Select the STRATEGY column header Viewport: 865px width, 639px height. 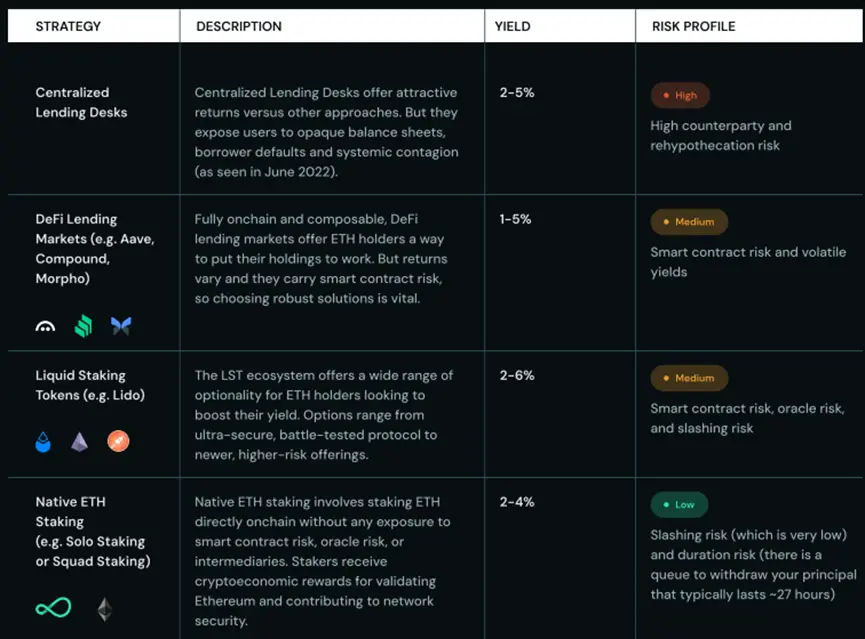coord(68,26)
